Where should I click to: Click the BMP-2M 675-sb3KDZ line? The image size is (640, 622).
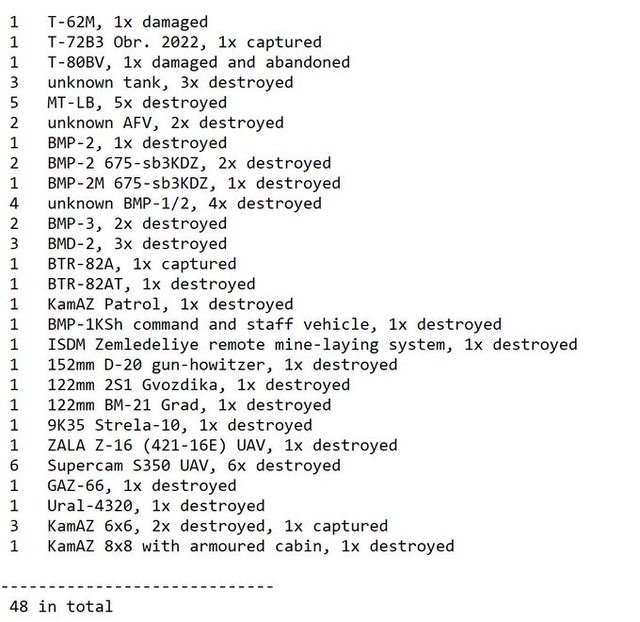coord(194,183)
